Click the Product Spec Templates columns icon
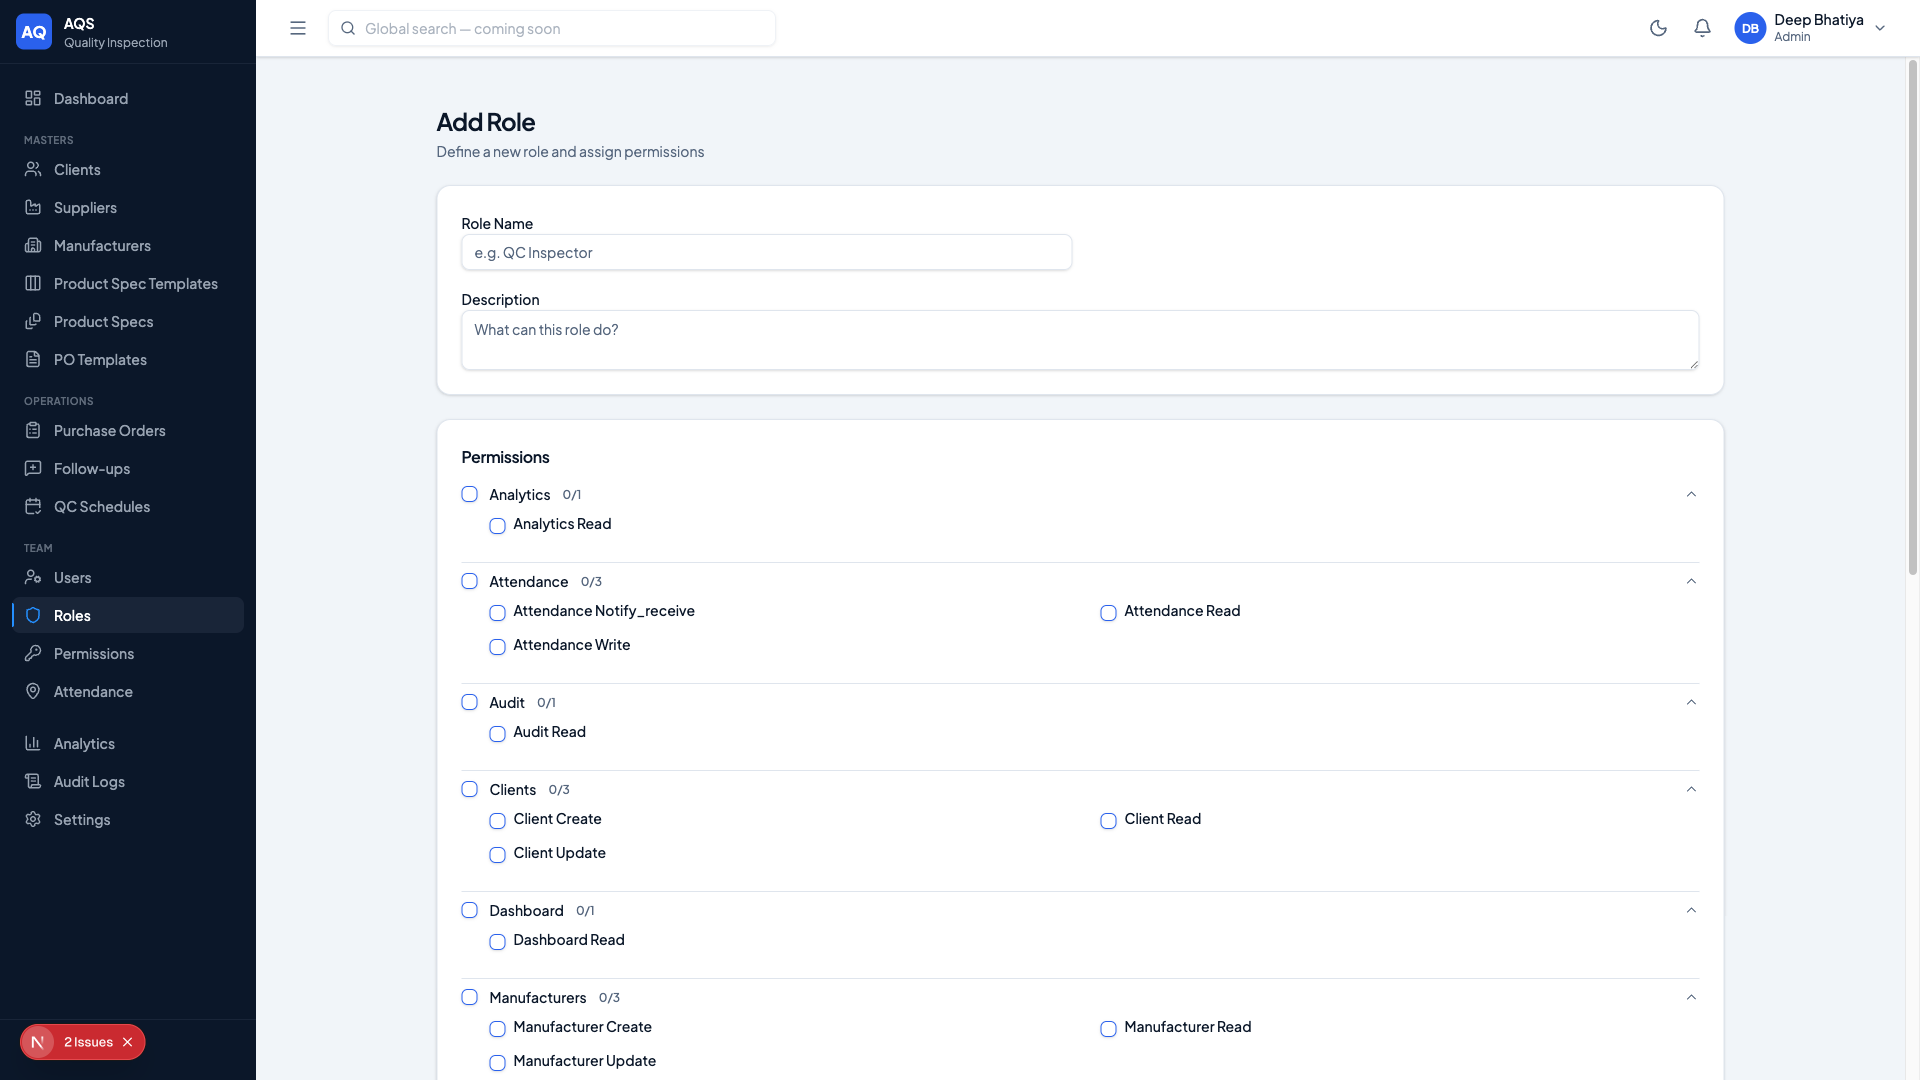1920x1080 pixels. click(33, 283)
